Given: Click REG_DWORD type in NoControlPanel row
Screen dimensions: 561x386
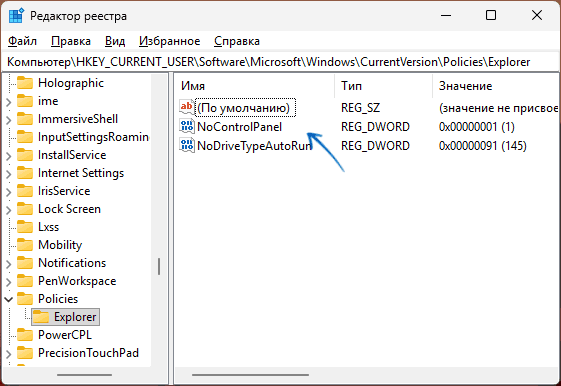Looking at the screenshot, I should coord(375,127).
